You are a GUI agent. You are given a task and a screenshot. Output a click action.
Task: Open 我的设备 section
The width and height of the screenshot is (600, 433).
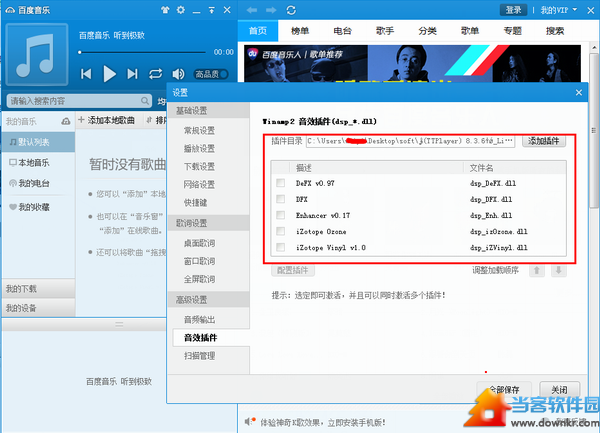[x=38, y=308]
